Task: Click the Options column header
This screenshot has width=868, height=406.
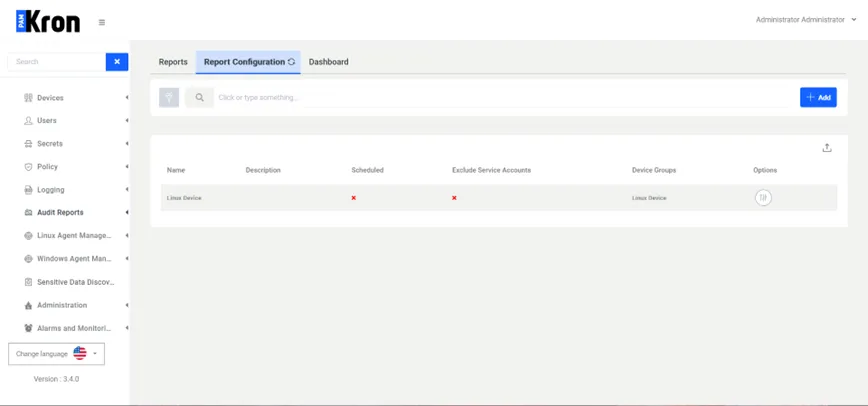Action: click(765, 170)
